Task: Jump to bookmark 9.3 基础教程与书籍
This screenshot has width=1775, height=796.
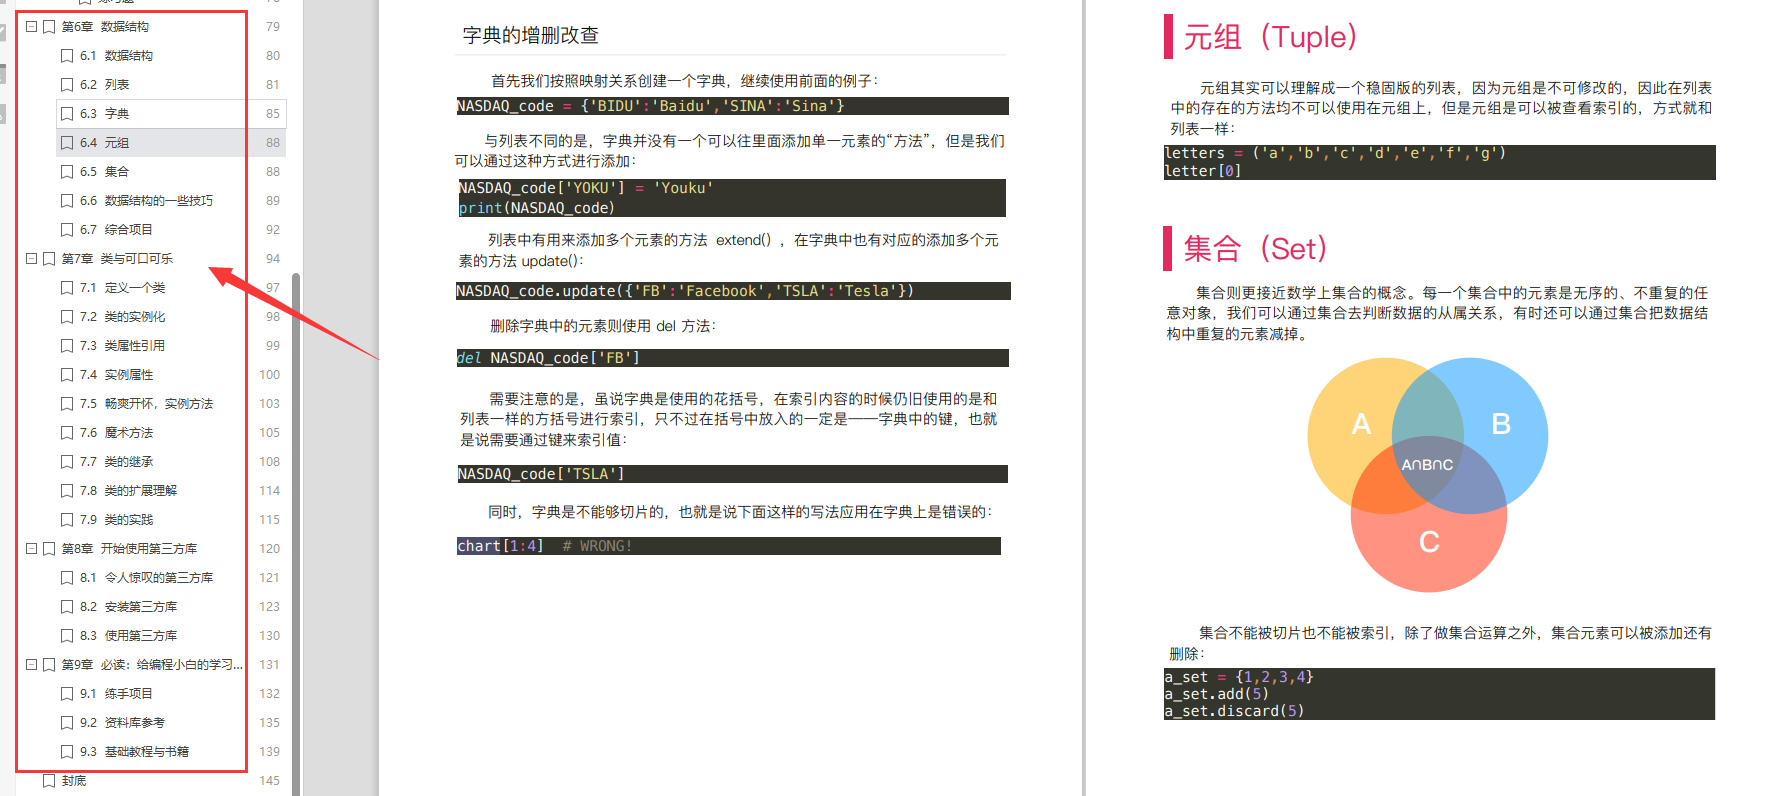Action: tap(134, 752)
